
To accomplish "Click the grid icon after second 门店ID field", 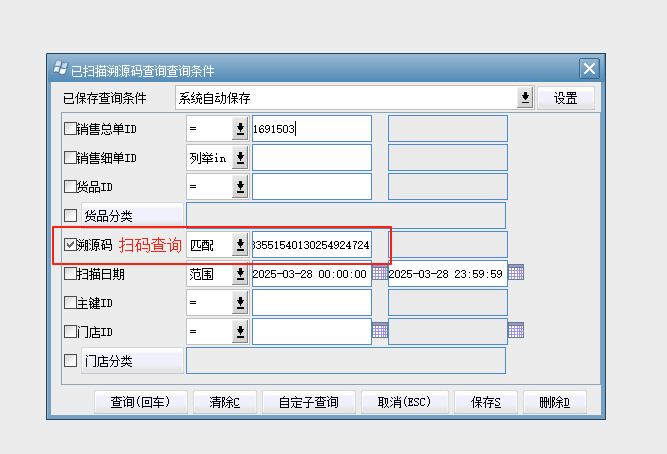I will [x=516, y=330].
